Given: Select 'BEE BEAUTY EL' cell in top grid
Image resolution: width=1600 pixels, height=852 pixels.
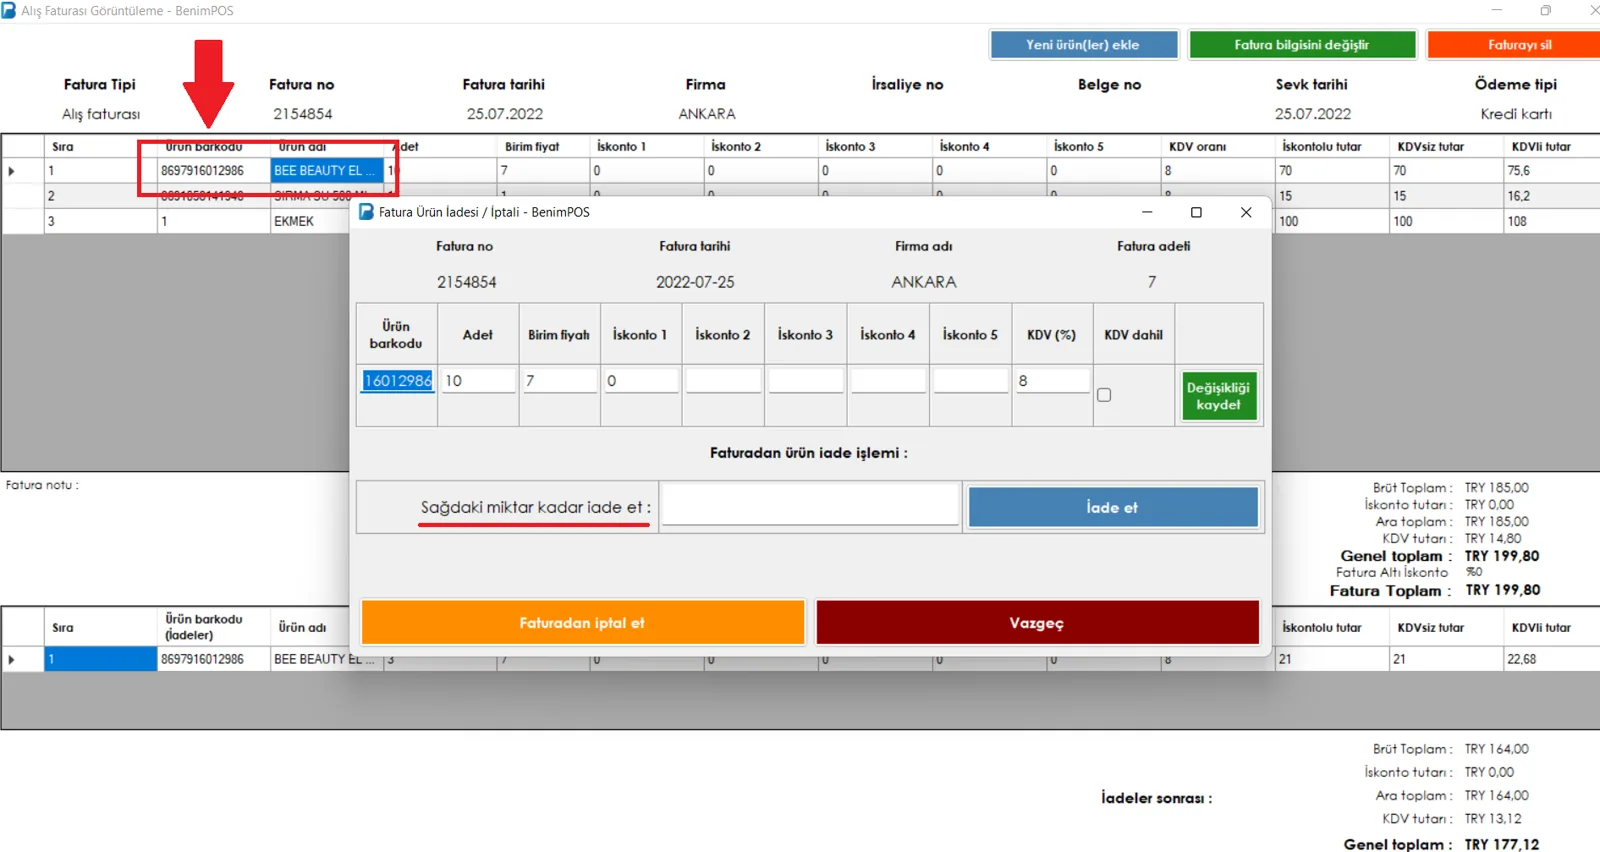Looking at the screenshot, I should tap(327, 171).
